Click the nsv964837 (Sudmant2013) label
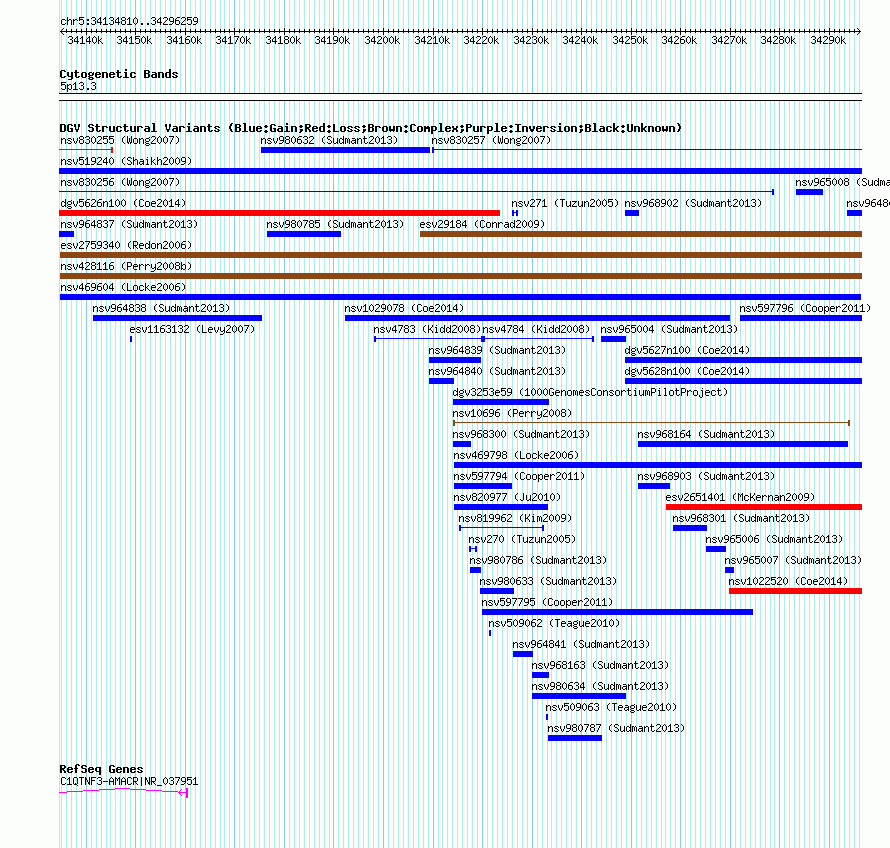The width and height of the screenshot is (890, 848). 129,224
